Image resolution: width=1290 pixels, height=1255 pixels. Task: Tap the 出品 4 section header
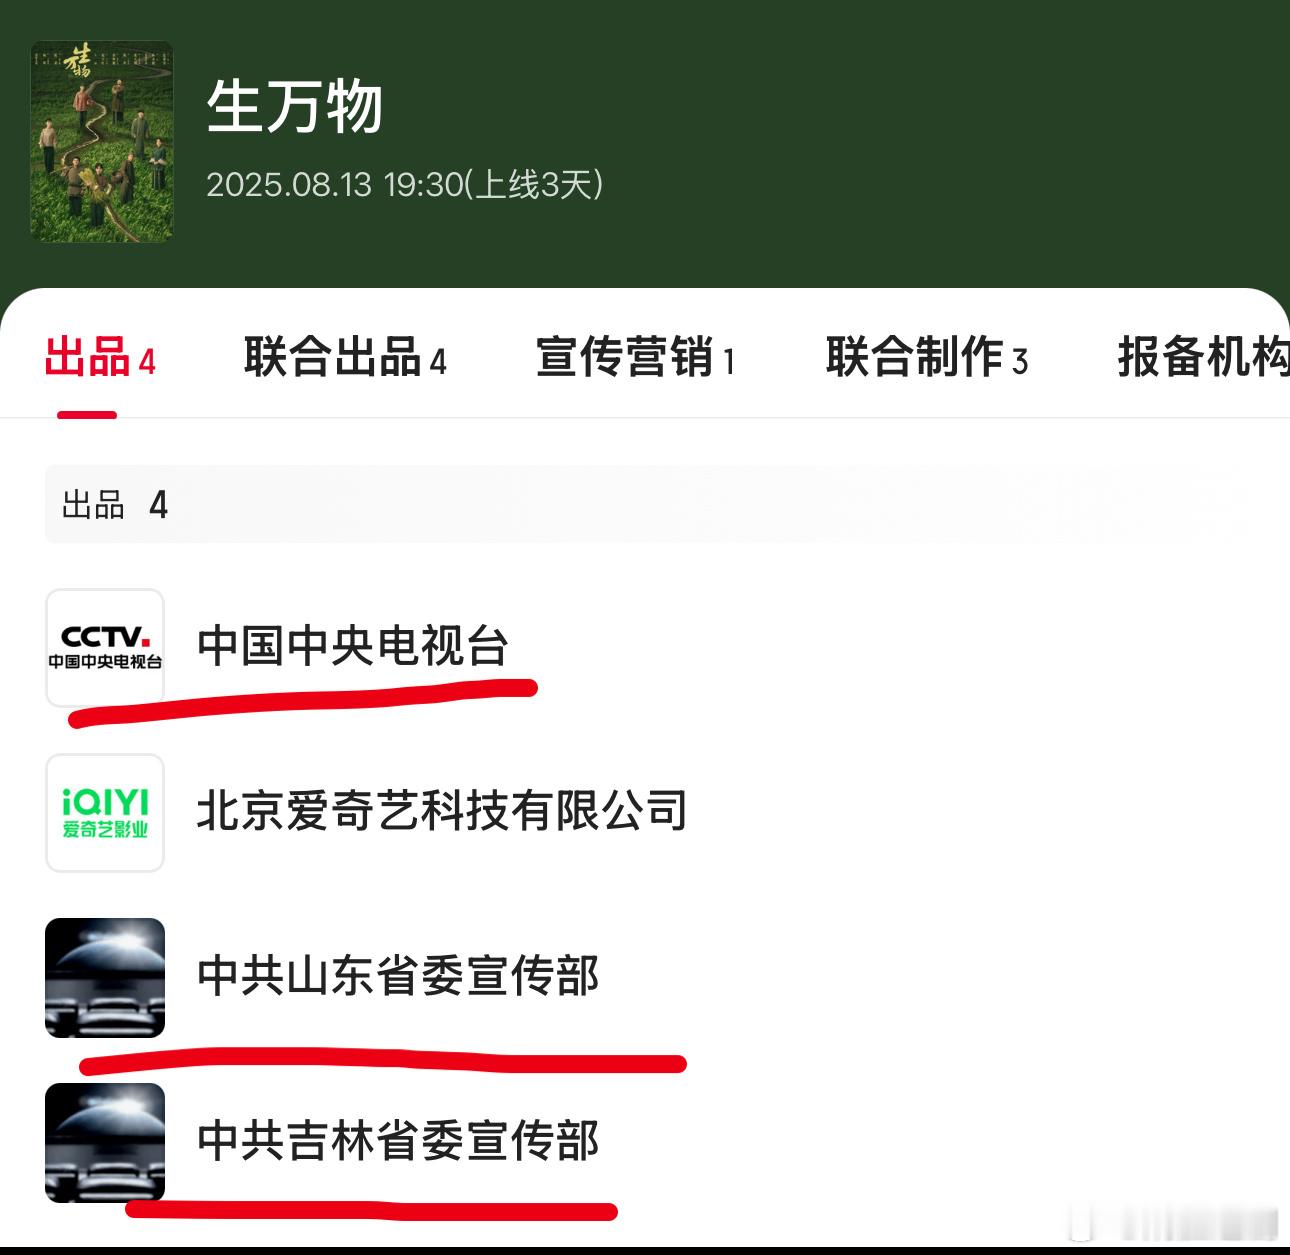click(115, 505)
